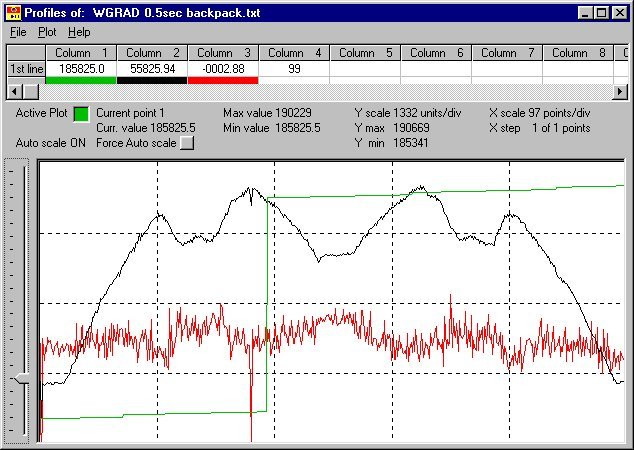Select the cell with value 99
634x450 pixels.
point(294,68)
